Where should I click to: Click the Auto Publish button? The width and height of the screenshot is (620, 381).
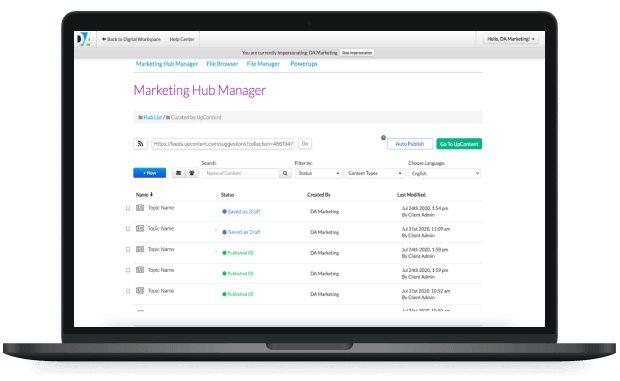410,144
